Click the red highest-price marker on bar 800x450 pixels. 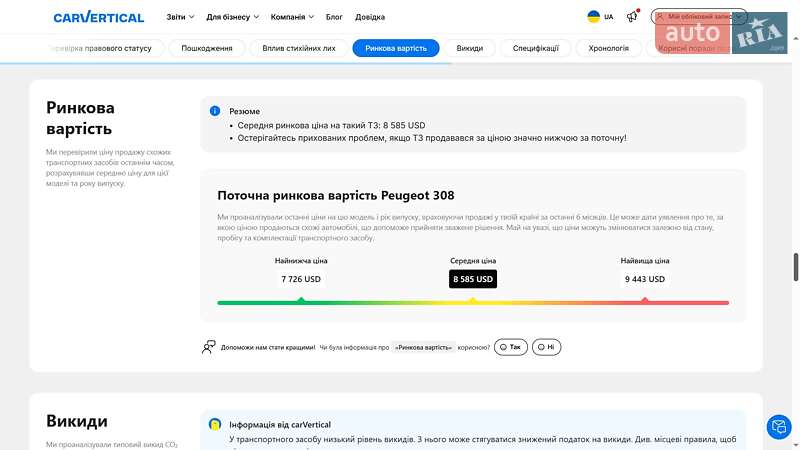[645, 300]
